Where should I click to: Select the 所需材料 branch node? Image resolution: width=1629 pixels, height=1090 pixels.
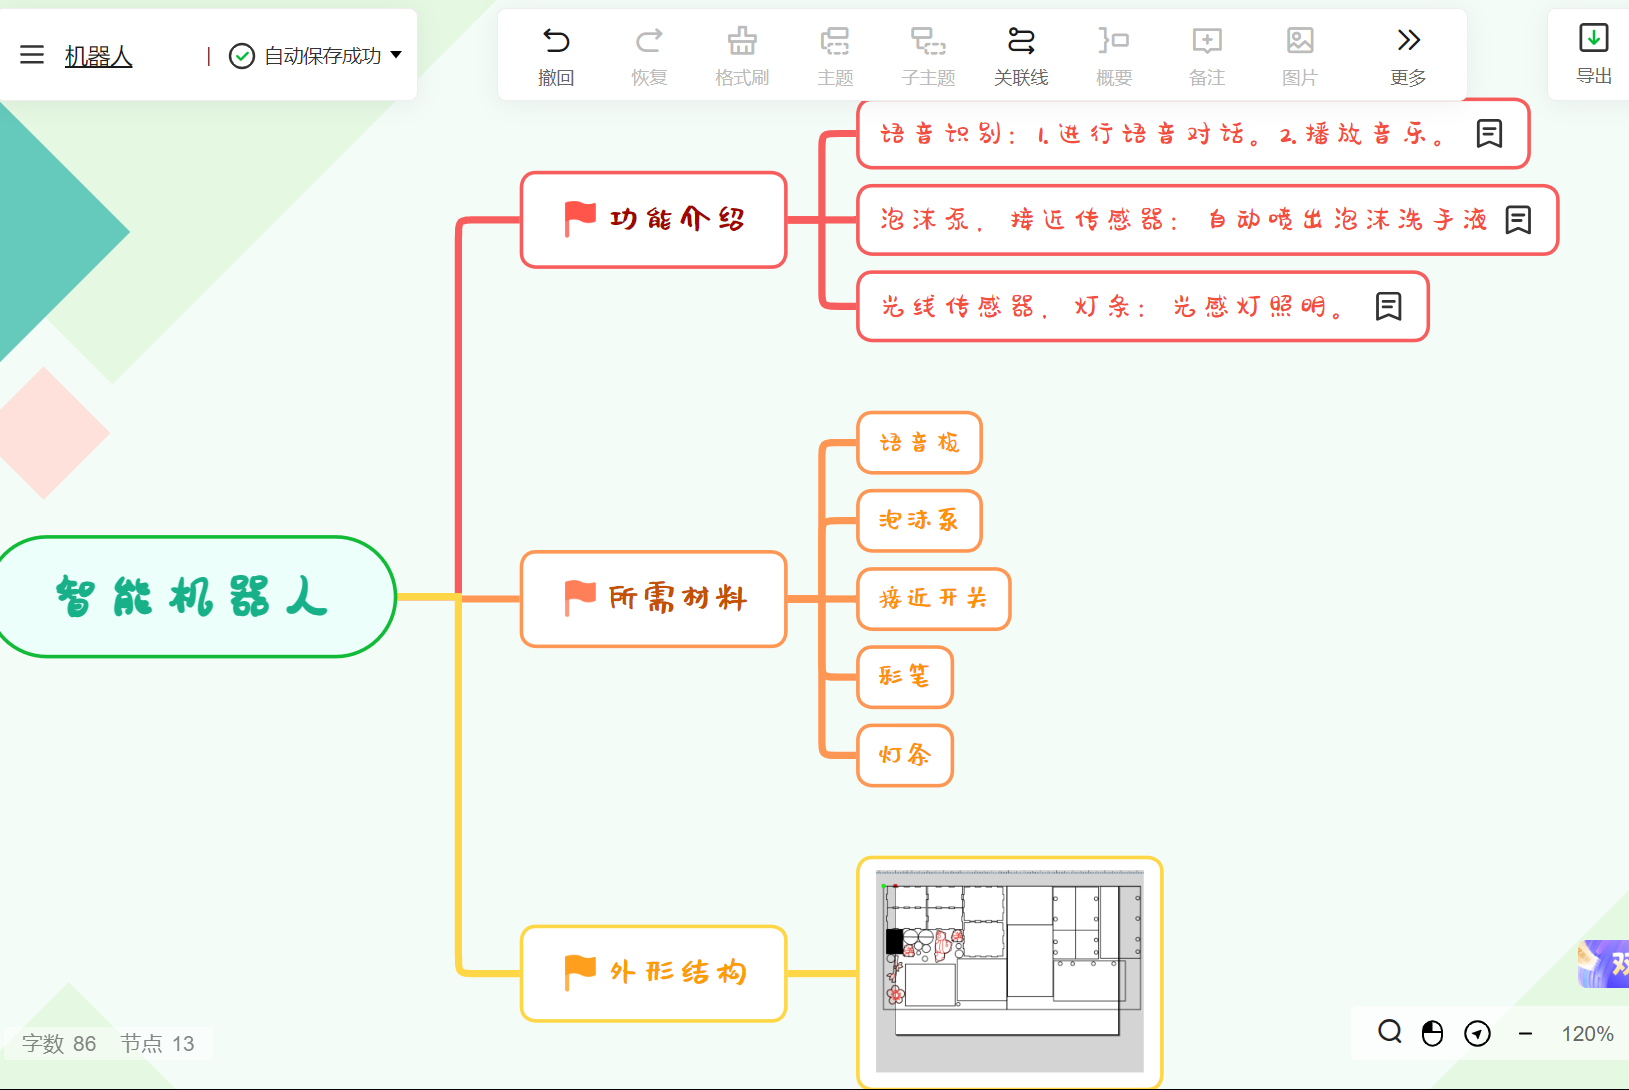[654, 599]
